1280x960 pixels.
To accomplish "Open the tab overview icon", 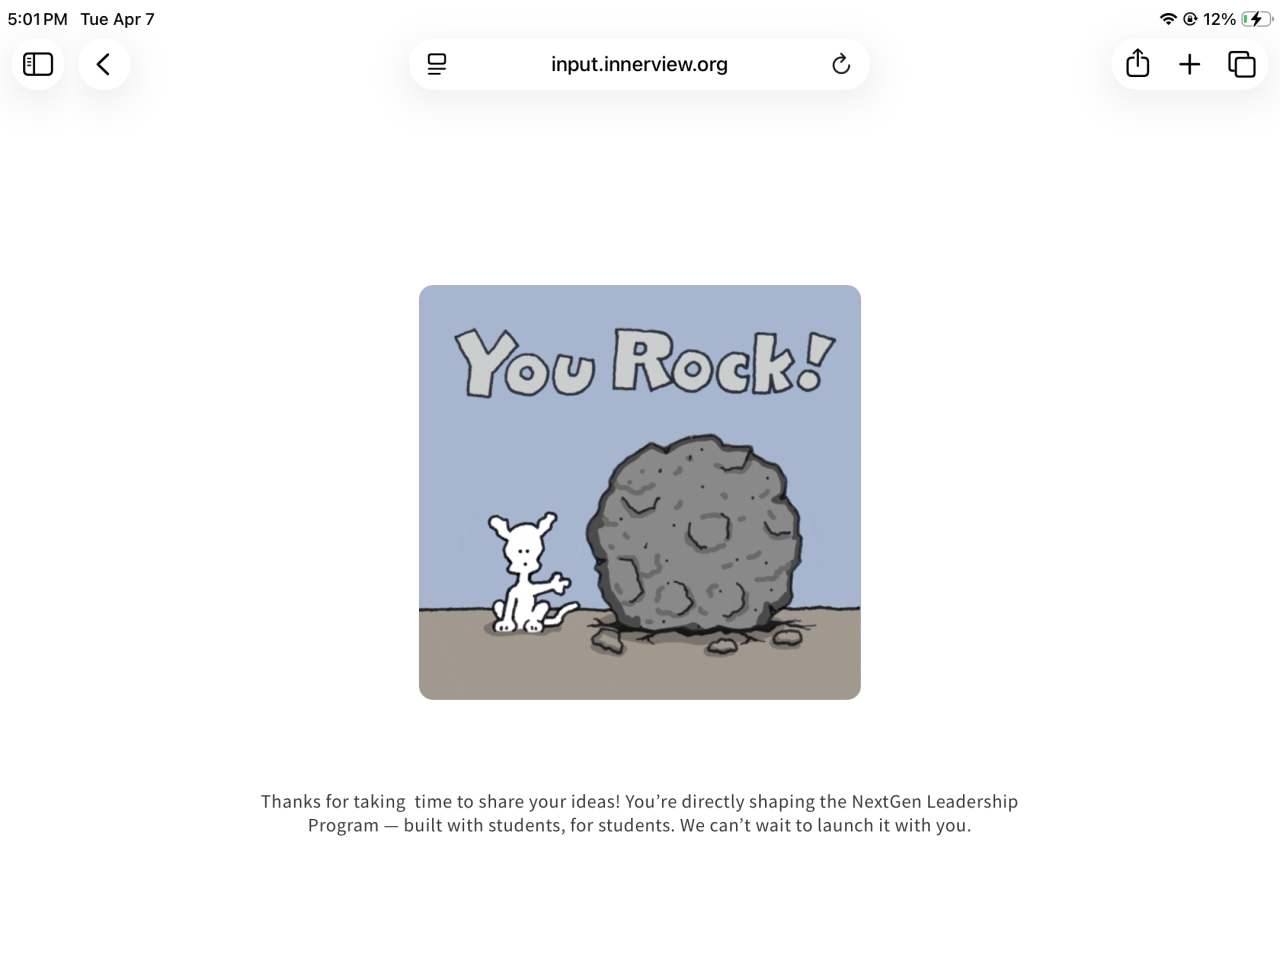I will 1242,64.
